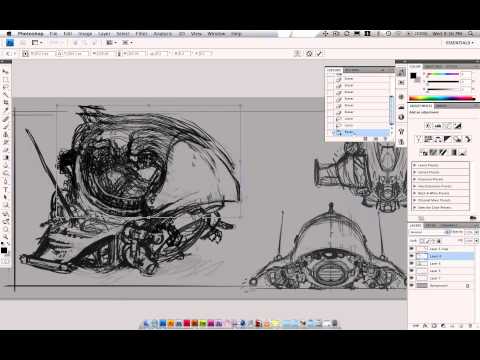This screenshot has width=480, height=360.
Task: Add layer style using fx icon
Action: [425, 326]
